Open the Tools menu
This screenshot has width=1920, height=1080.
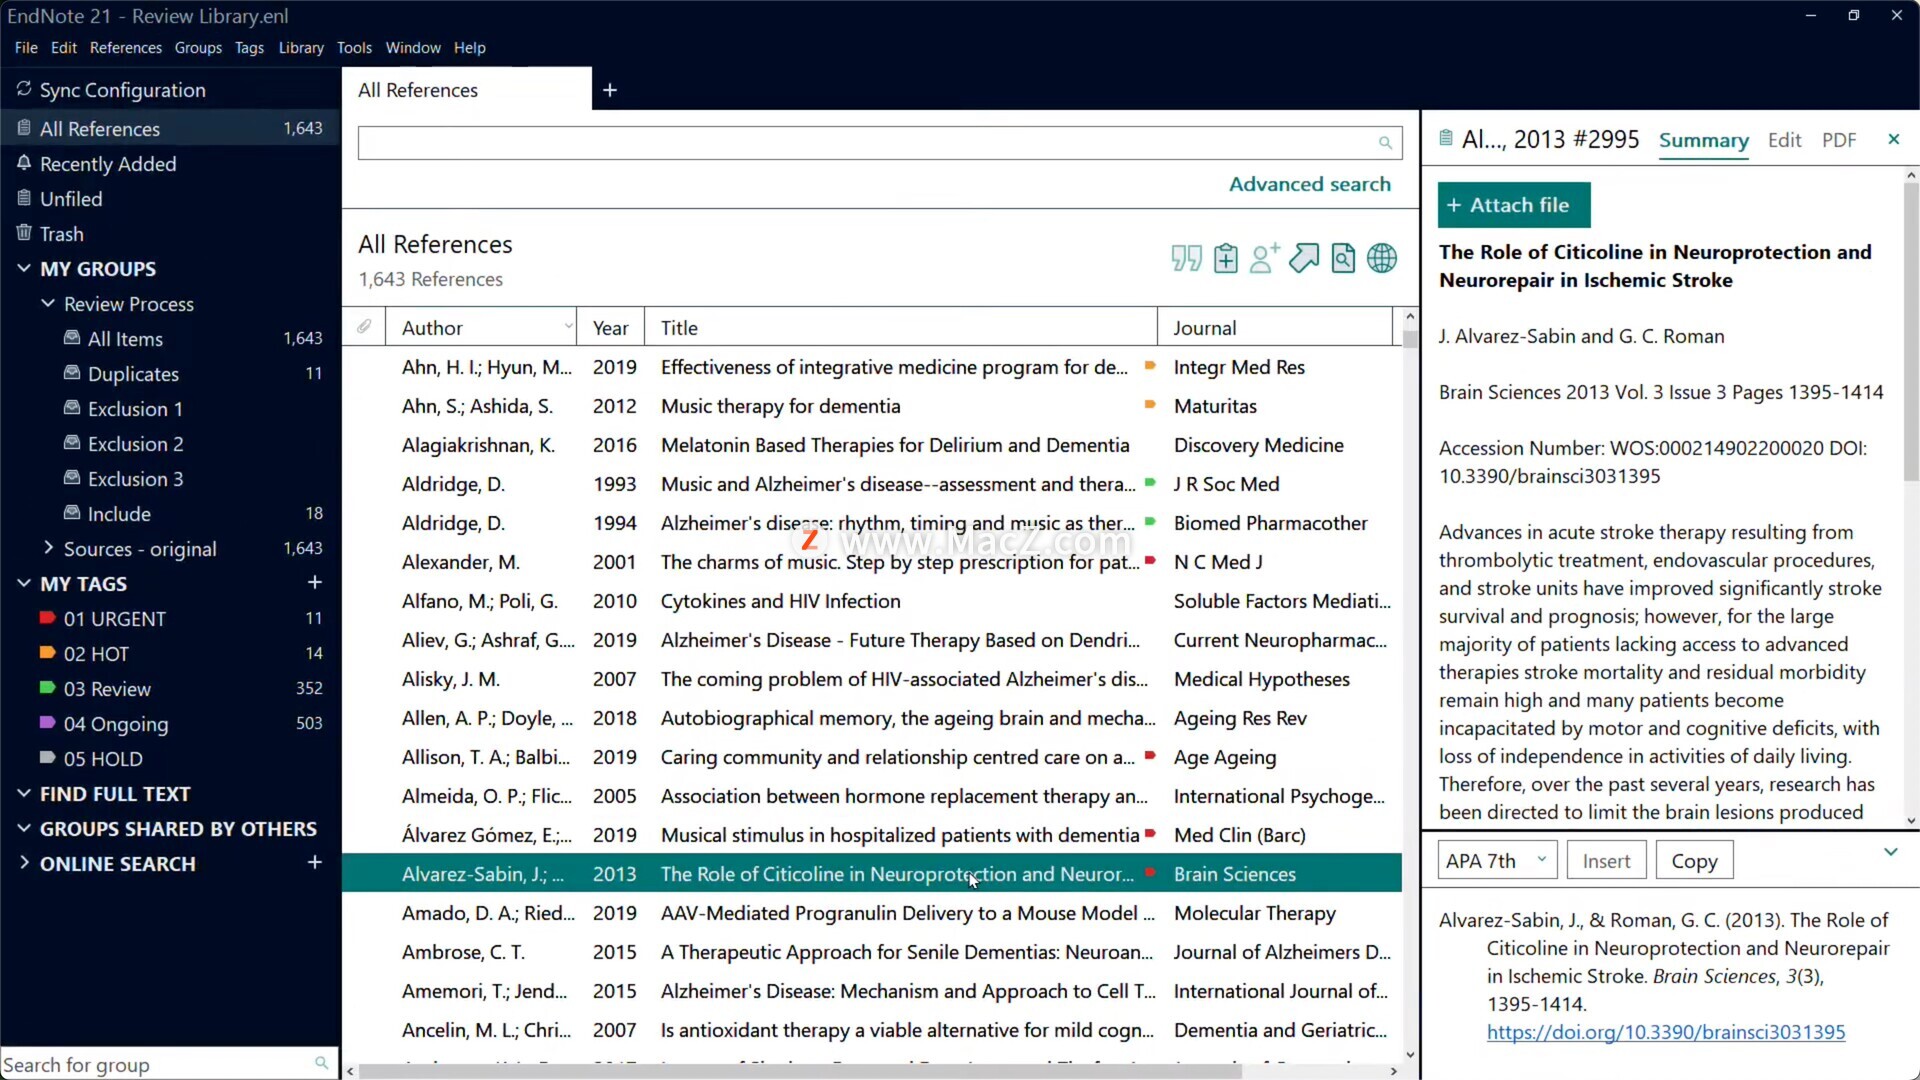tap(354, 47)
